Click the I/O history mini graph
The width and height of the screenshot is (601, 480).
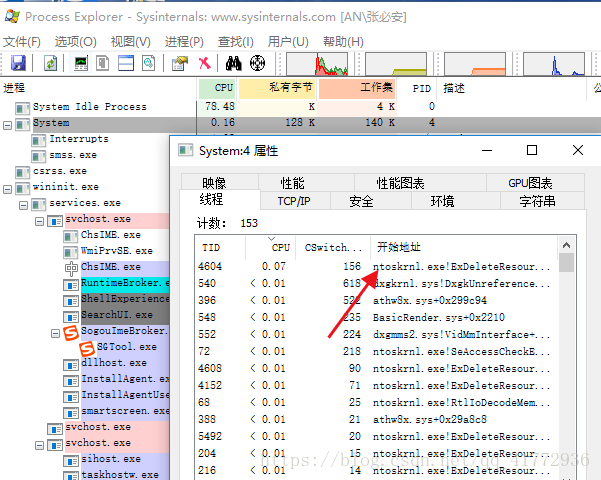point(554,64)
